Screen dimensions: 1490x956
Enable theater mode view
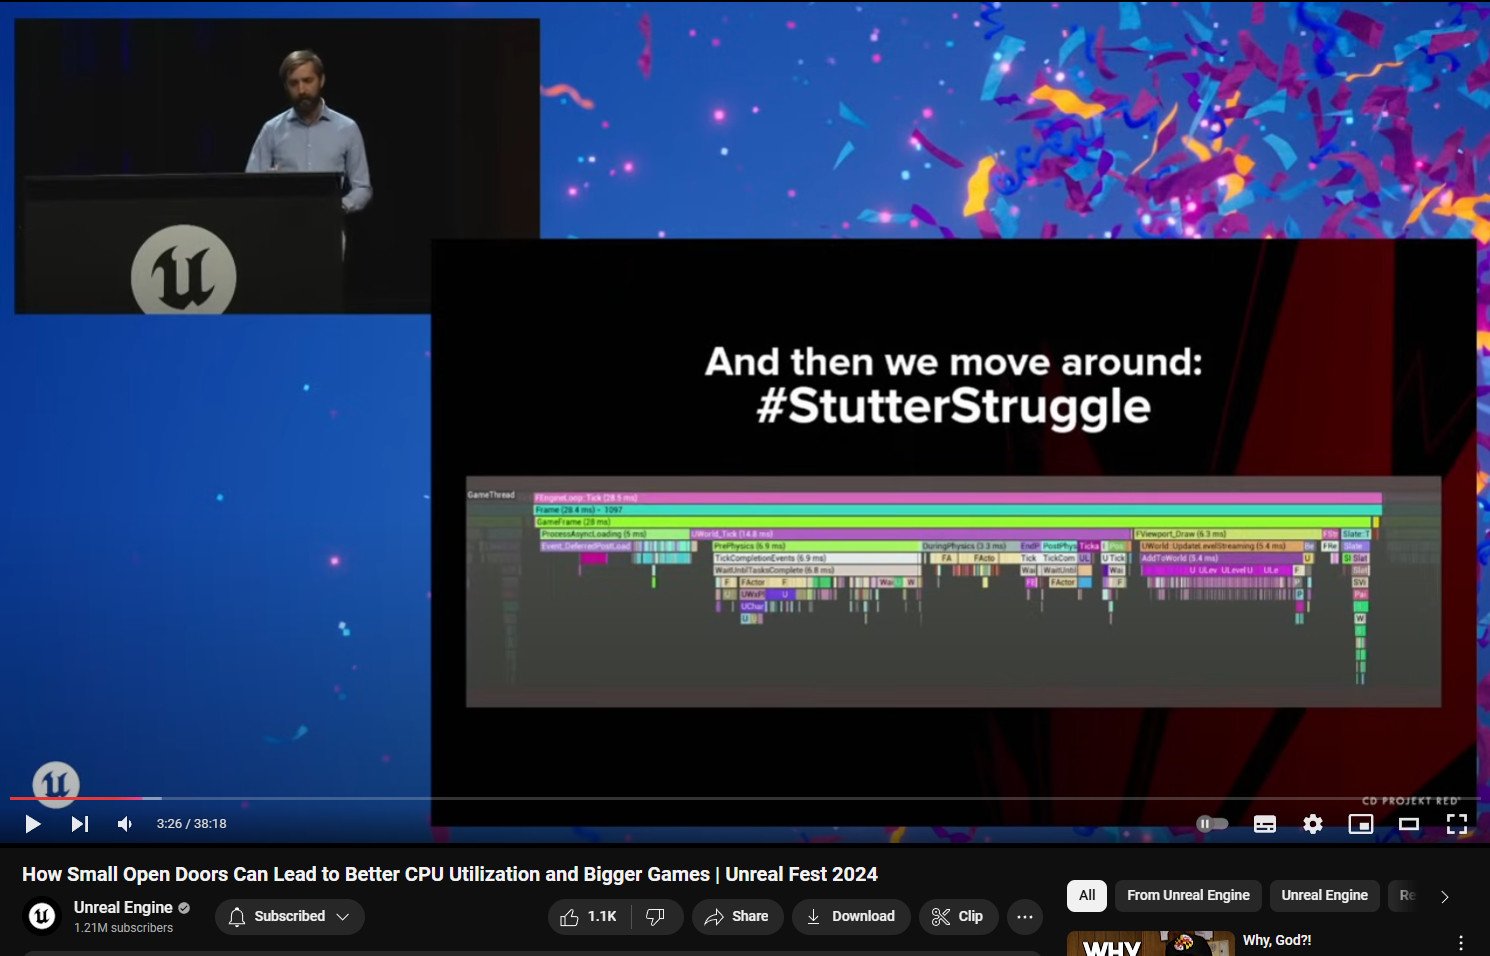point(1409,824)
